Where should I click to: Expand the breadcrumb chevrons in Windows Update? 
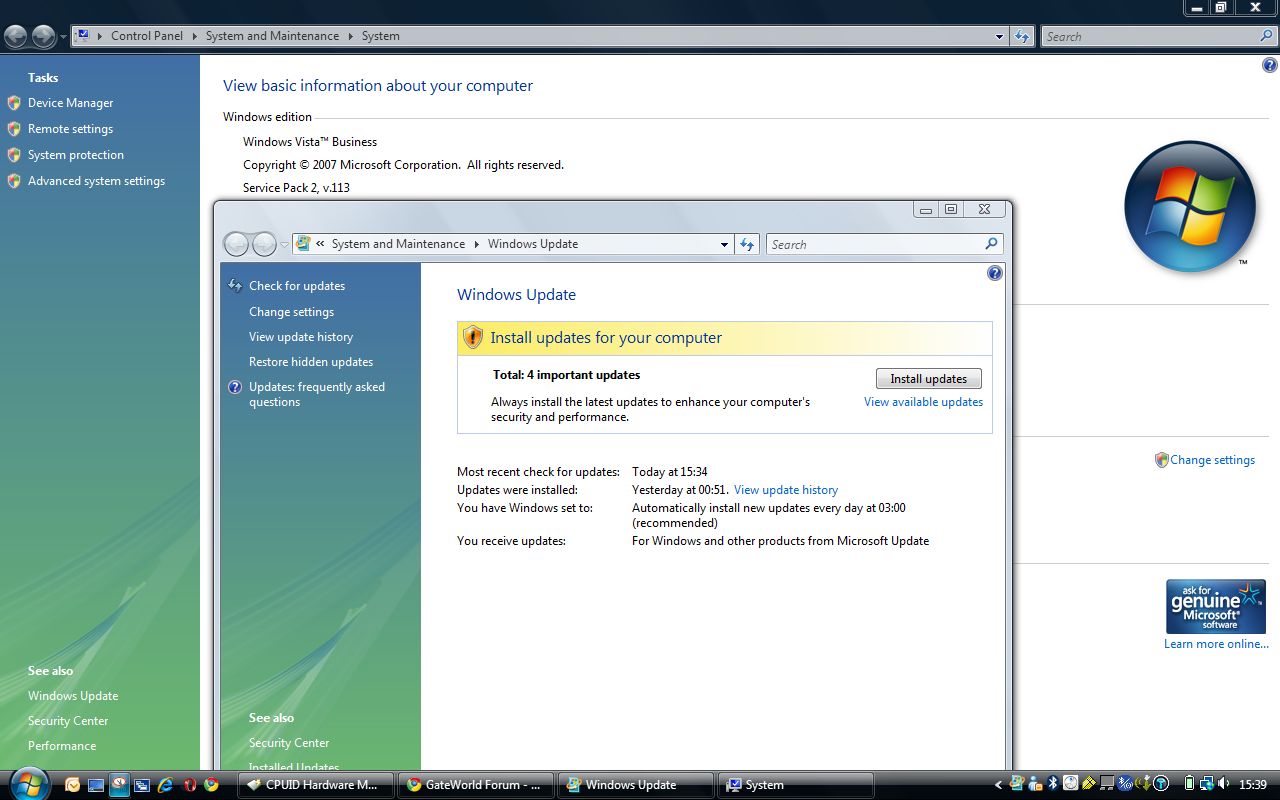(320, 244)
